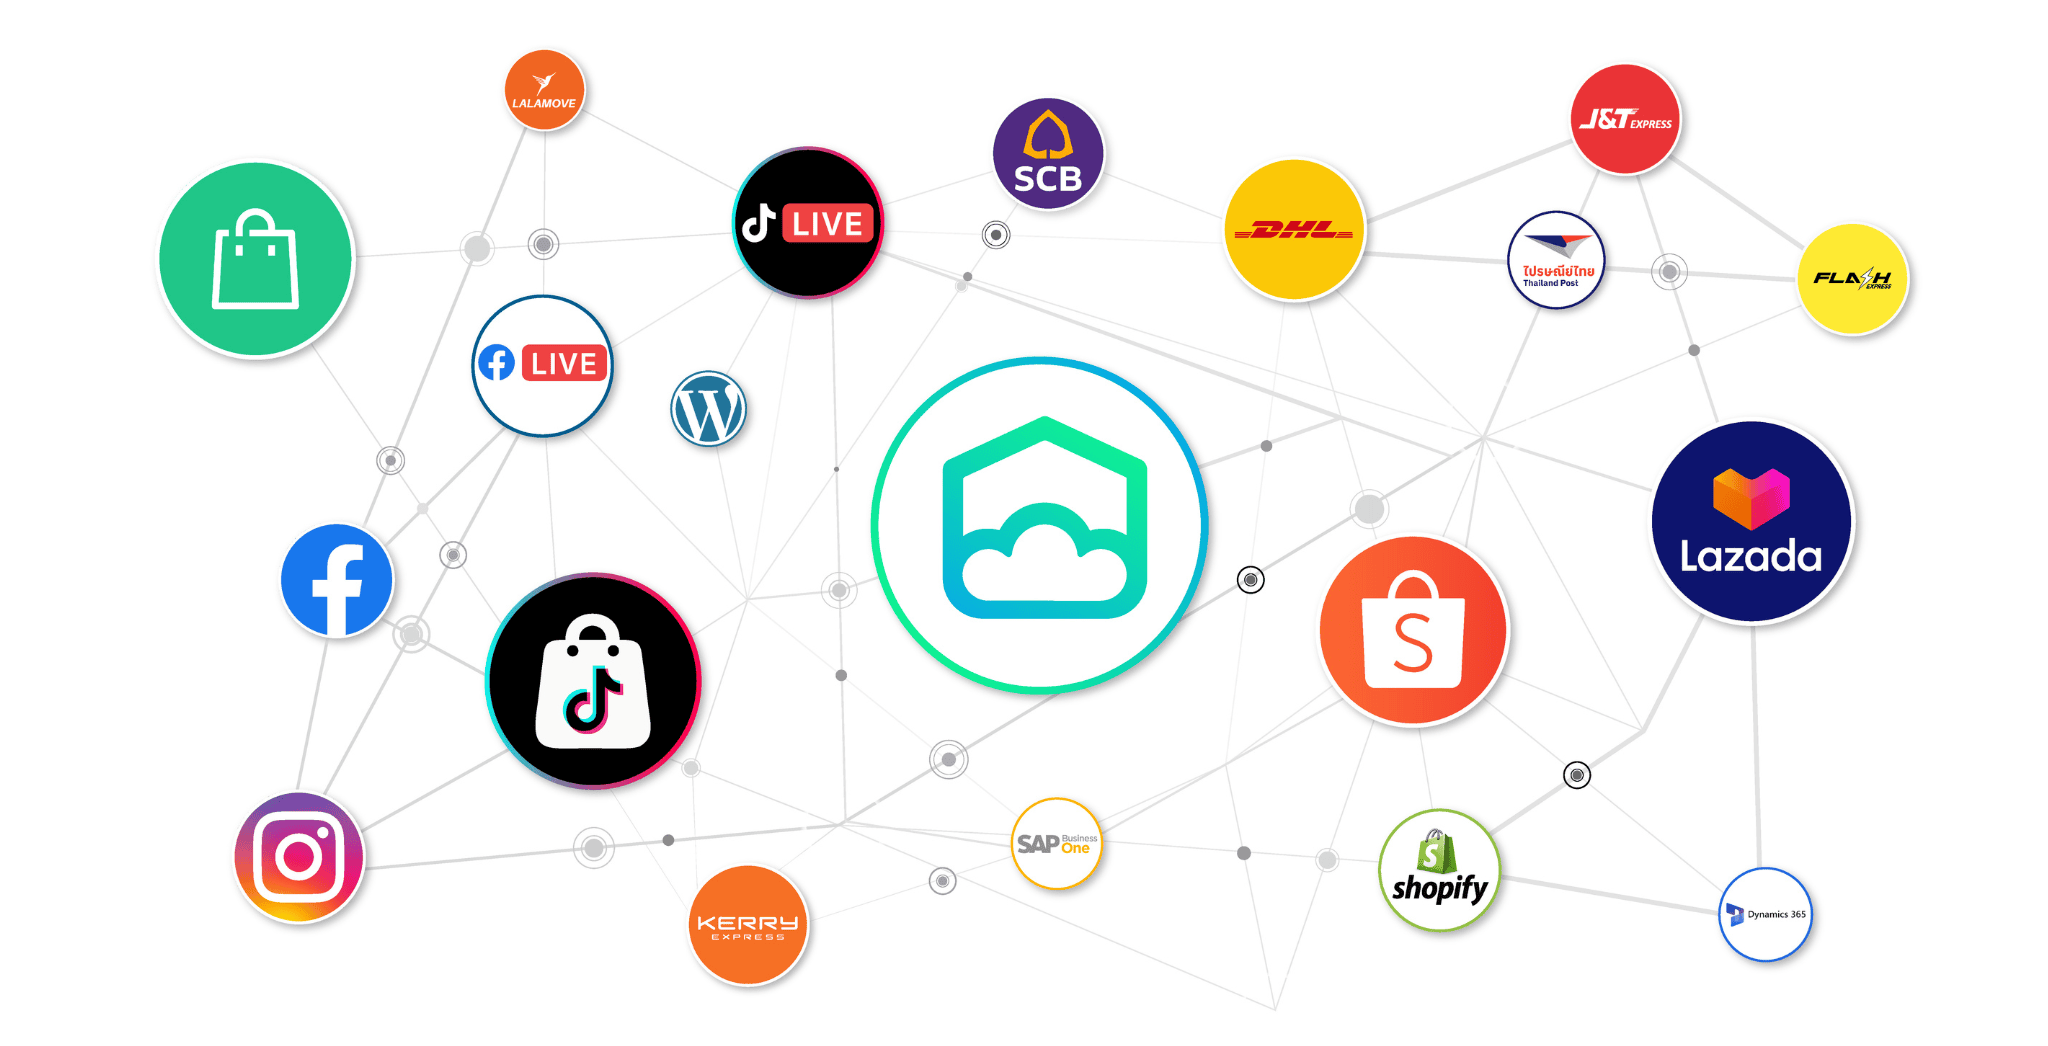Select the green shopping bag icon

click(x=256, y=259)
